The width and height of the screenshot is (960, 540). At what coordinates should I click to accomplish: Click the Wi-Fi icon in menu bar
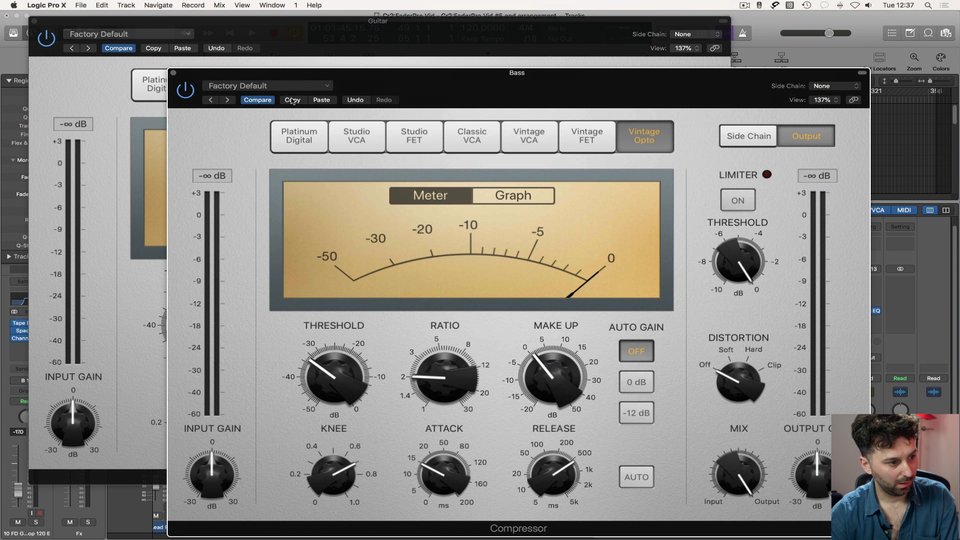[854, 5]
